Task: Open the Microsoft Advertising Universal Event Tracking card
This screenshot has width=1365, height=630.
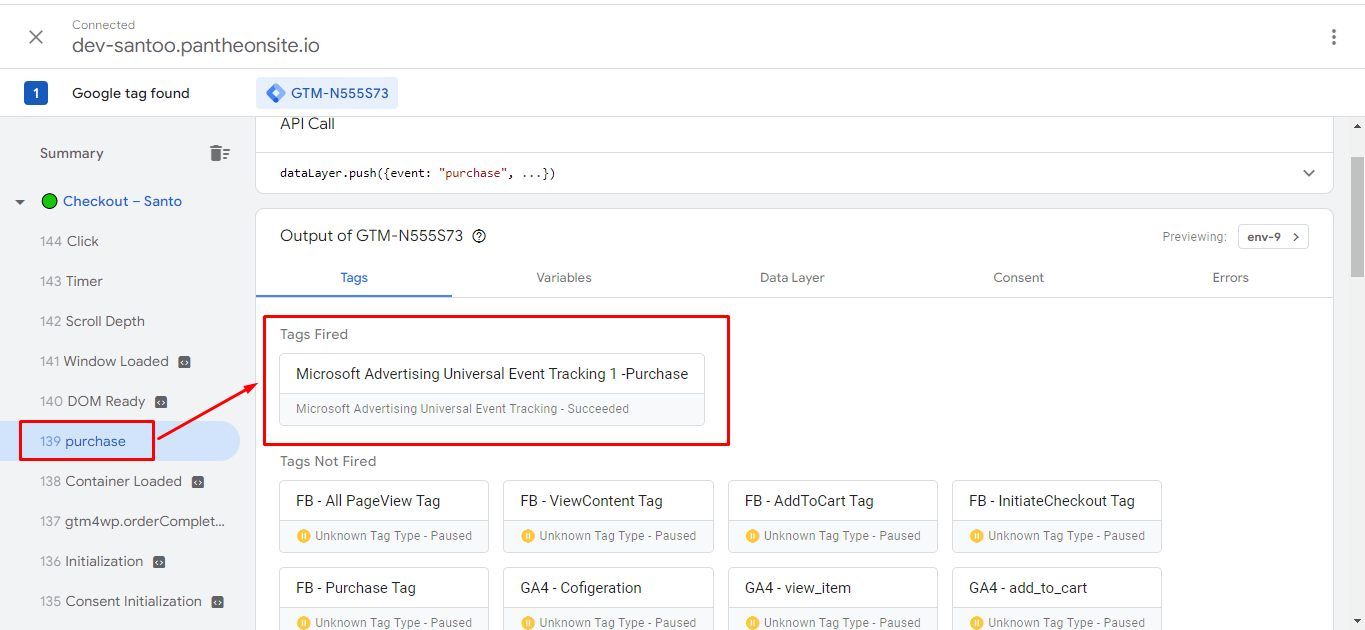Action: pyautogui.click(x=492, y=389)
